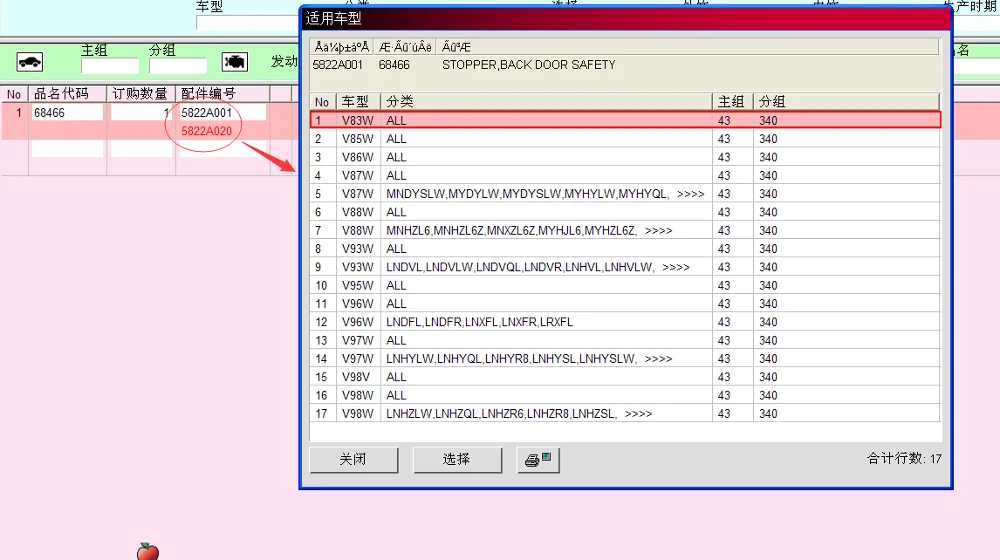Click the 适用车型 dialog title bar

[x=626, y=18]
